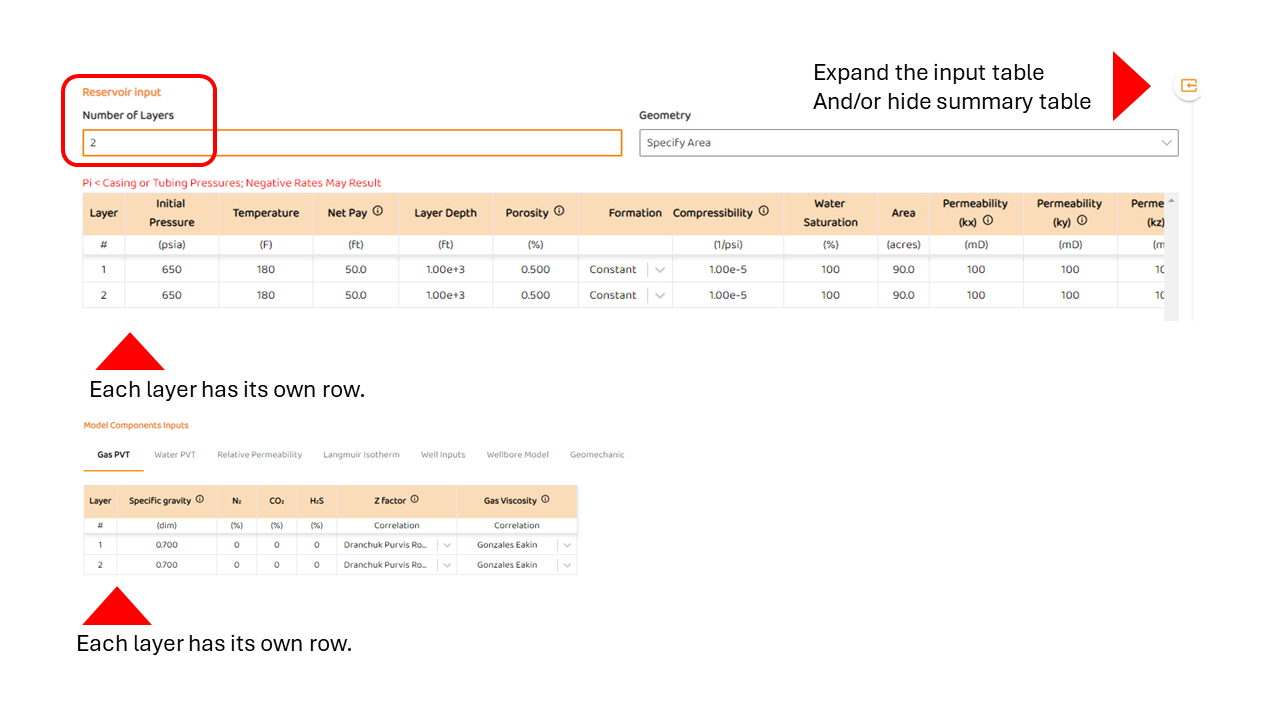Go to the Wellbore Model tab
The image size is (1280, 720).
coord(517,455)
